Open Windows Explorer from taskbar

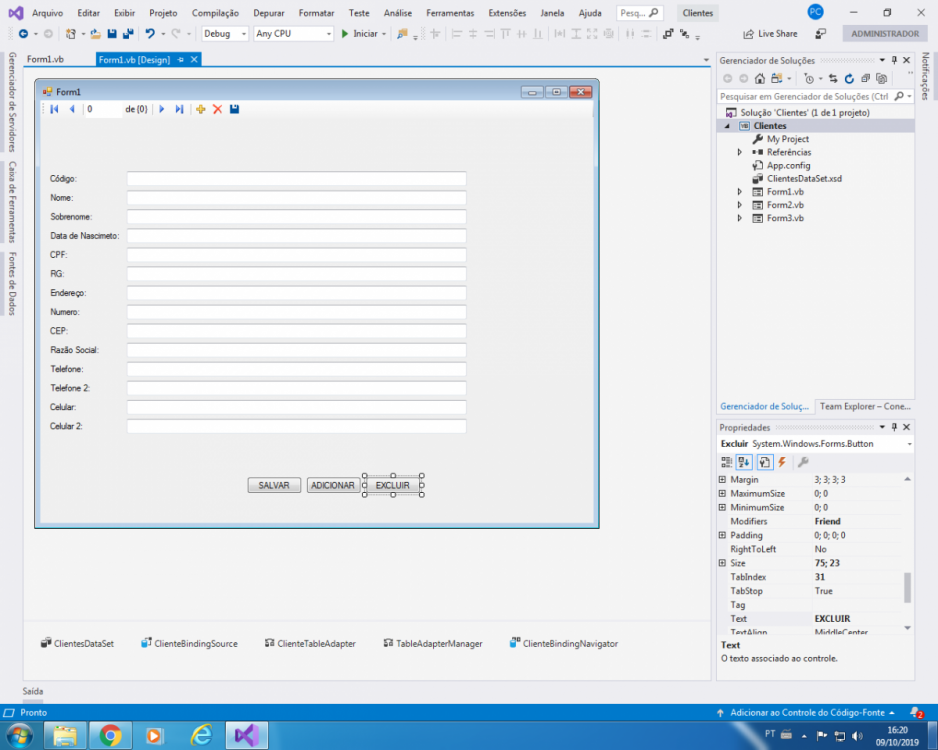(65, 735)
